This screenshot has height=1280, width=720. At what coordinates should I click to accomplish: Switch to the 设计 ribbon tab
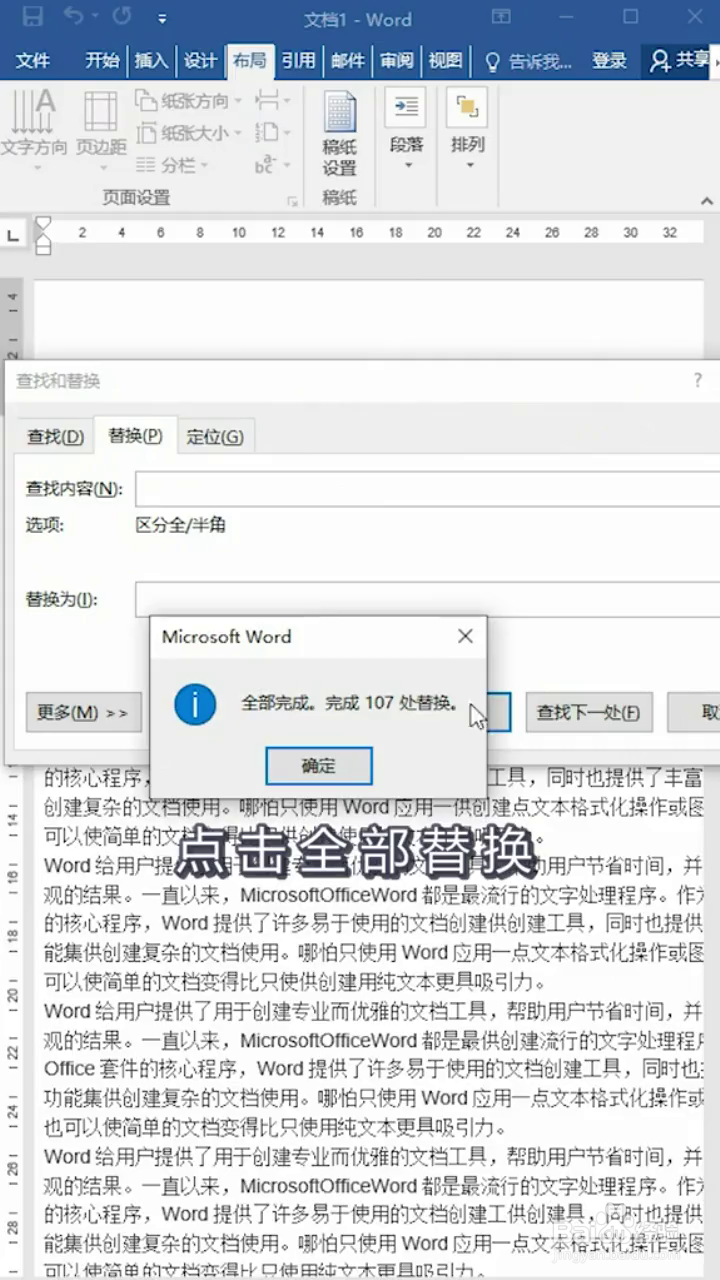200,61
